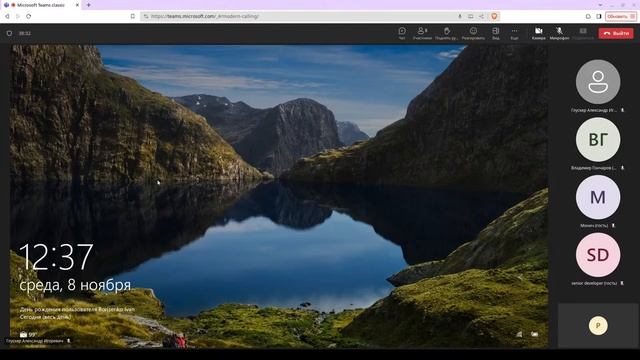This screenshot has width=640, height=360.
Task: Click the microphone permission icon in address bar
Action: point(460,16)
